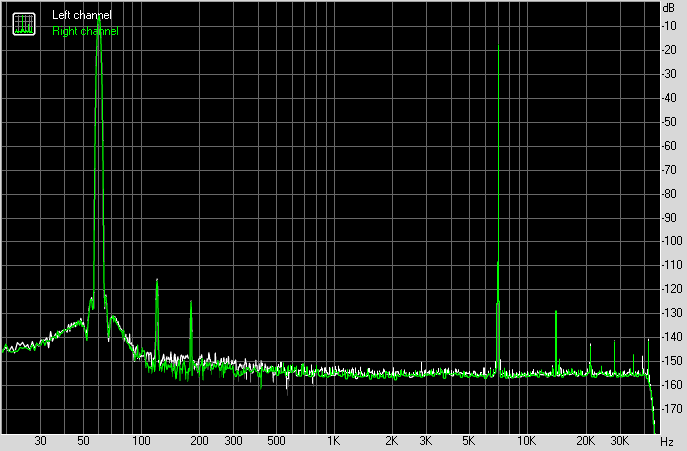Click the -110 dB axis label
687x451 pixels.
pos(672,265)
